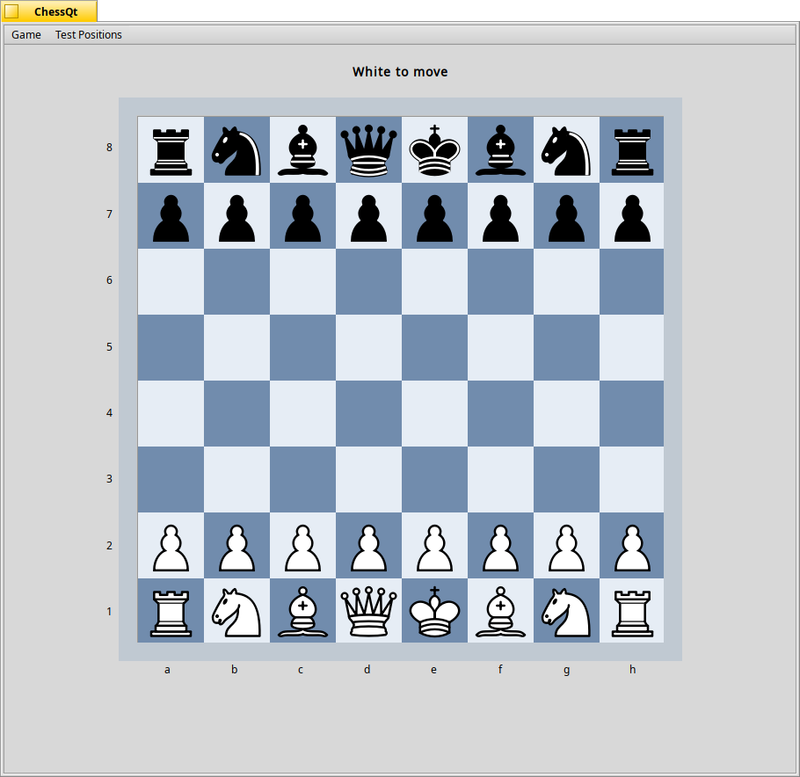Click the empty f4 square
The width and height of the screenshot is (800, 777).
(501, 413)
